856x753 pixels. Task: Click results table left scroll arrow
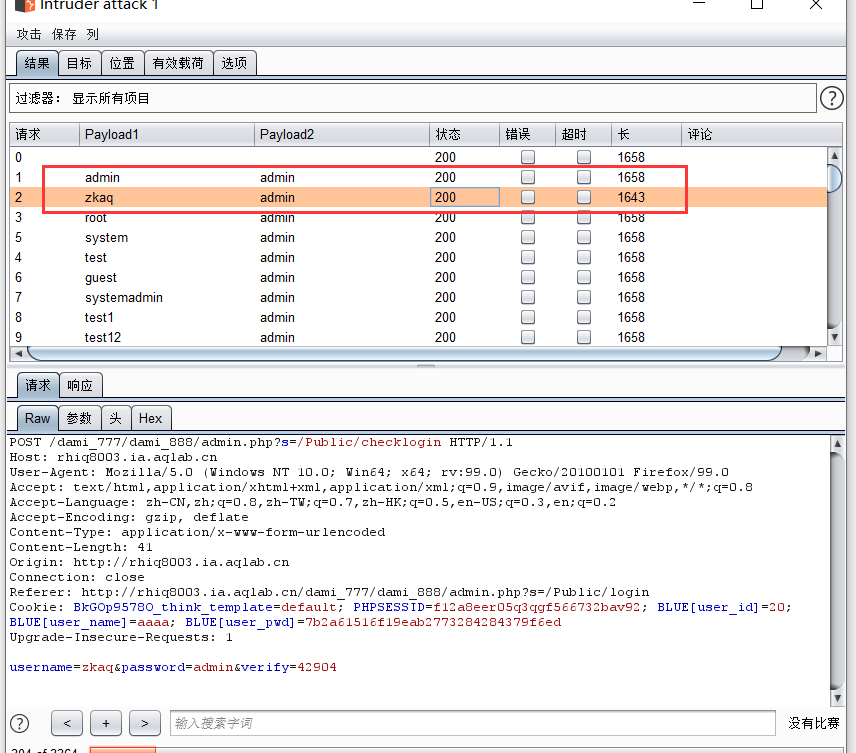[18, 353]
